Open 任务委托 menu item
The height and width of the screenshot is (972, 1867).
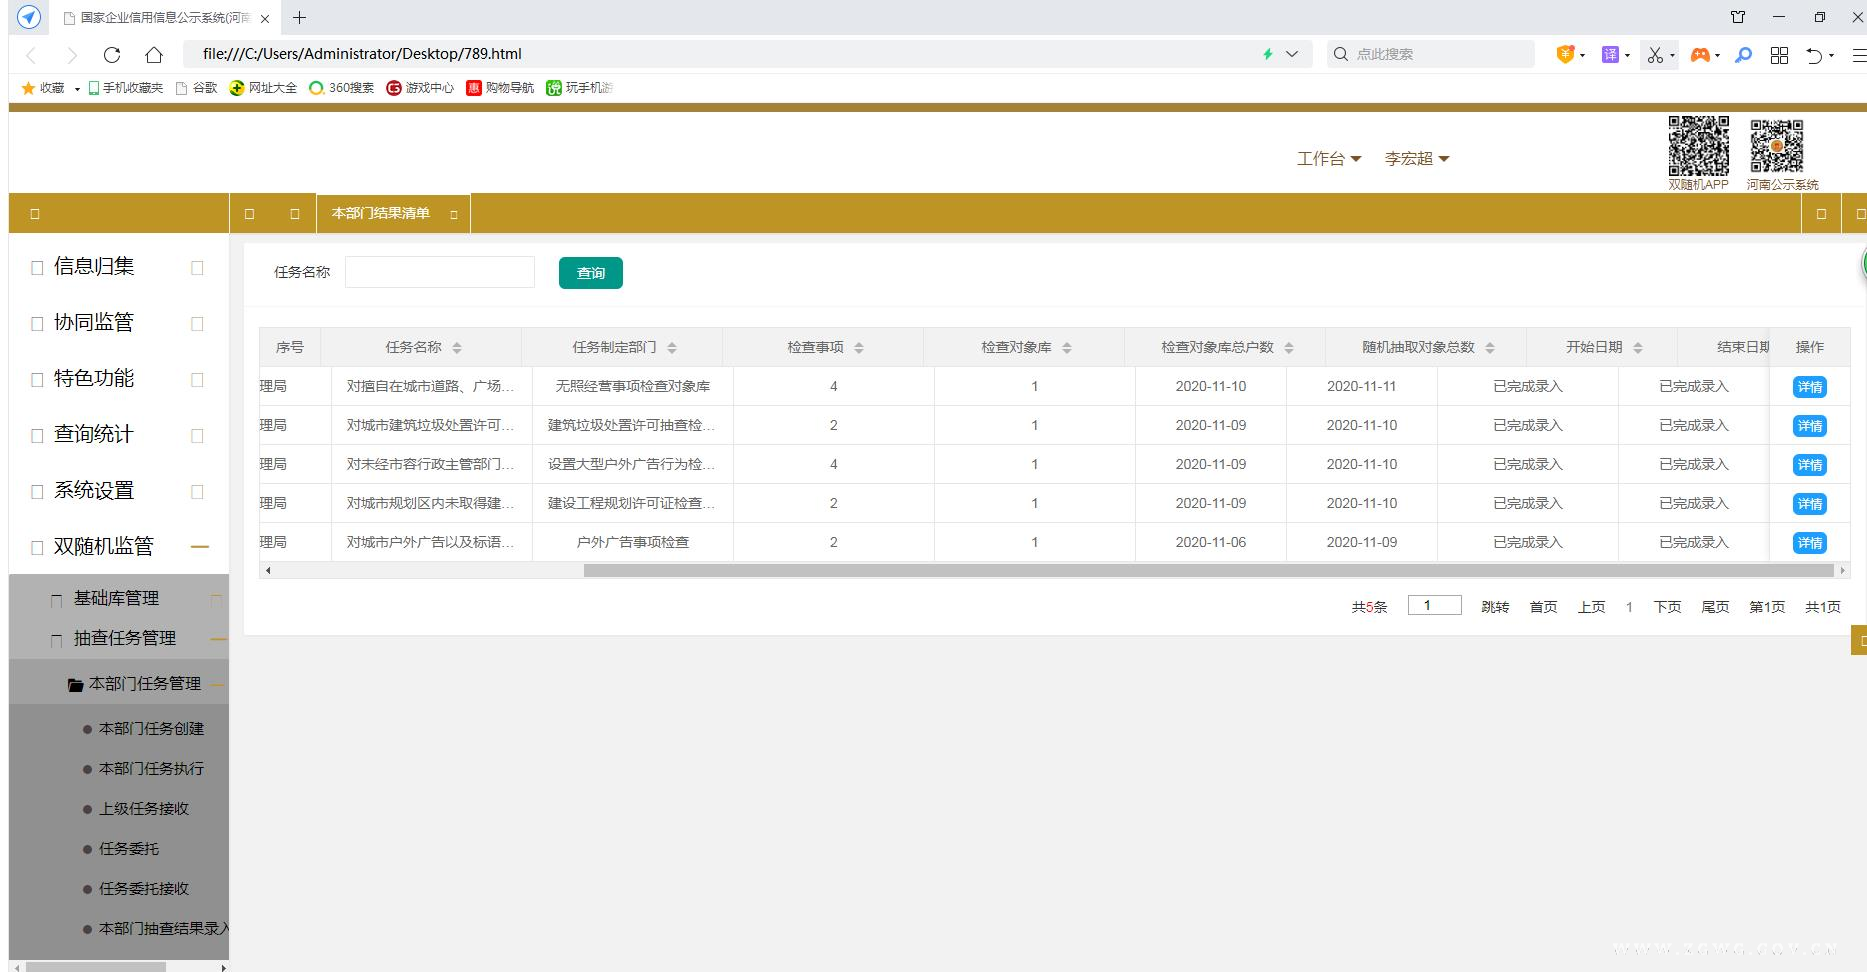tap(129, 849)
